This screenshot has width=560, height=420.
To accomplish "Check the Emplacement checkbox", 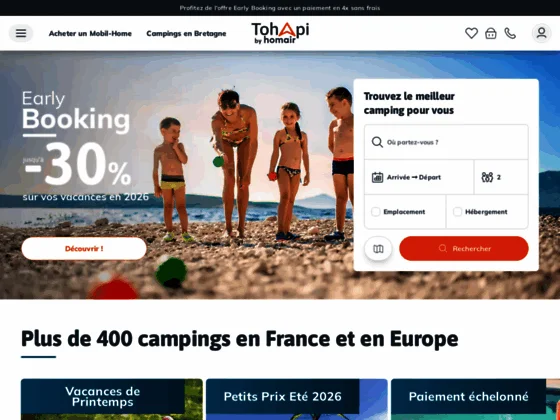I will pos(375,212).
